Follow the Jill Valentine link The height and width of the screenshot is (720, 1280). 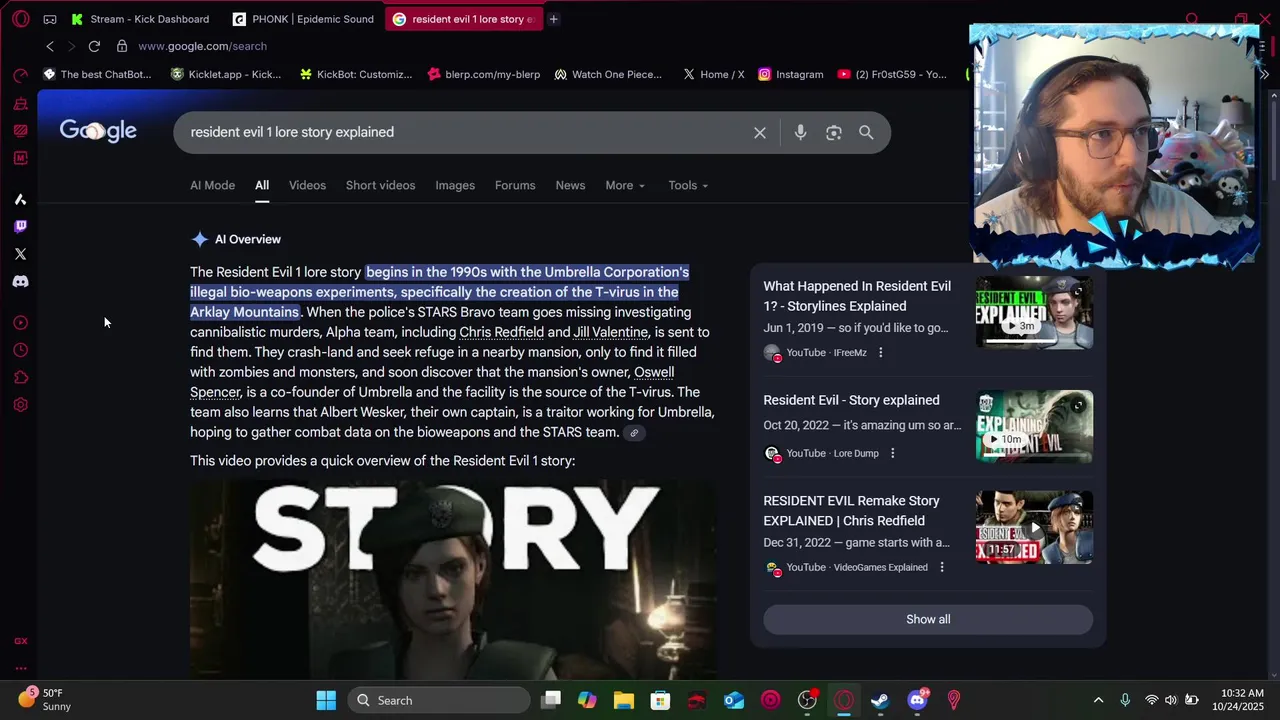(x=610, y=332)
